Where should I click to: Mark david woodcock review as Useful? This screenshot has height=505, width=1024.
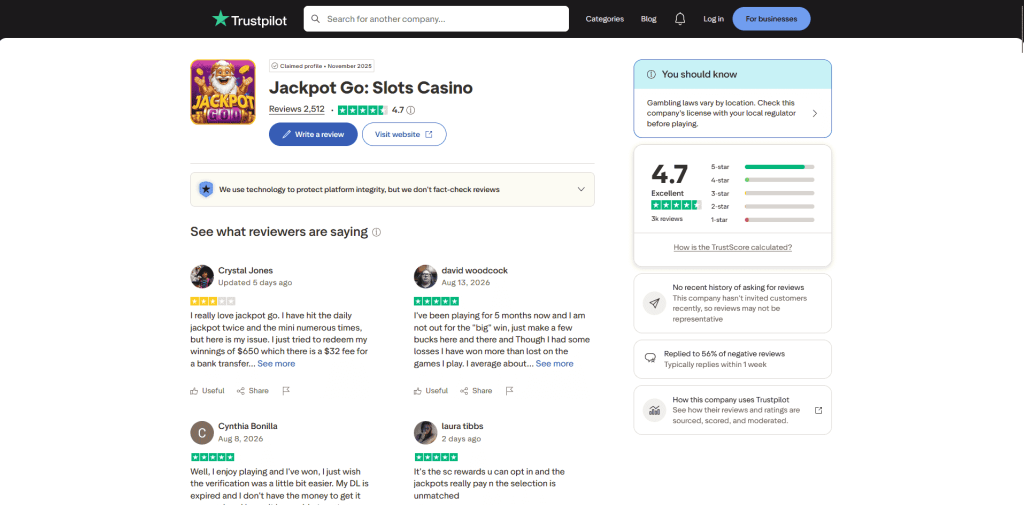click(430, 391)
